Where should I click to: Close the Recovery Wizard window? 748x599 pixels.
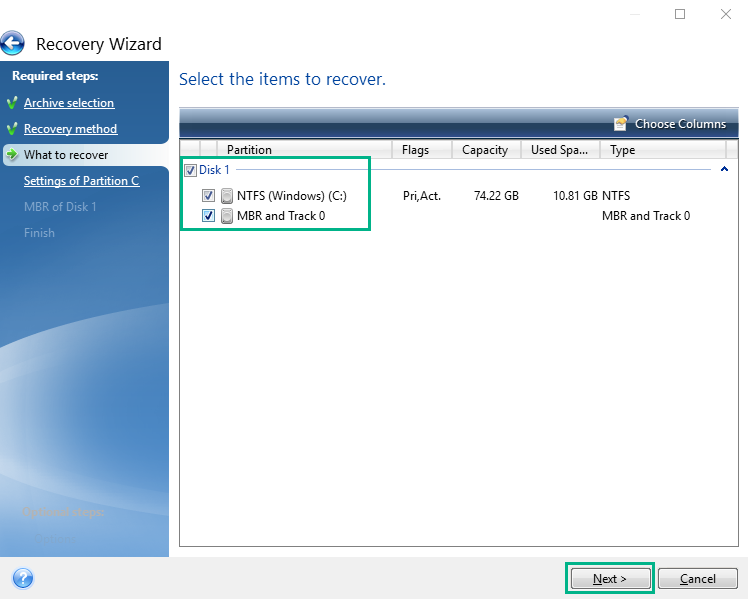(x=726, y=14)
